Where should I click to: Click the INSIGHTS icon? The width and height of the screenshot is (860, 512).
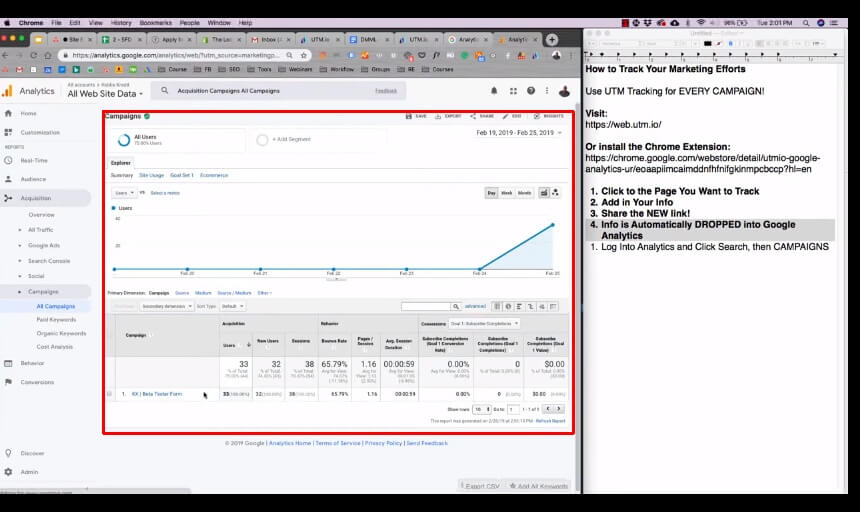click(x=536, y=116)
